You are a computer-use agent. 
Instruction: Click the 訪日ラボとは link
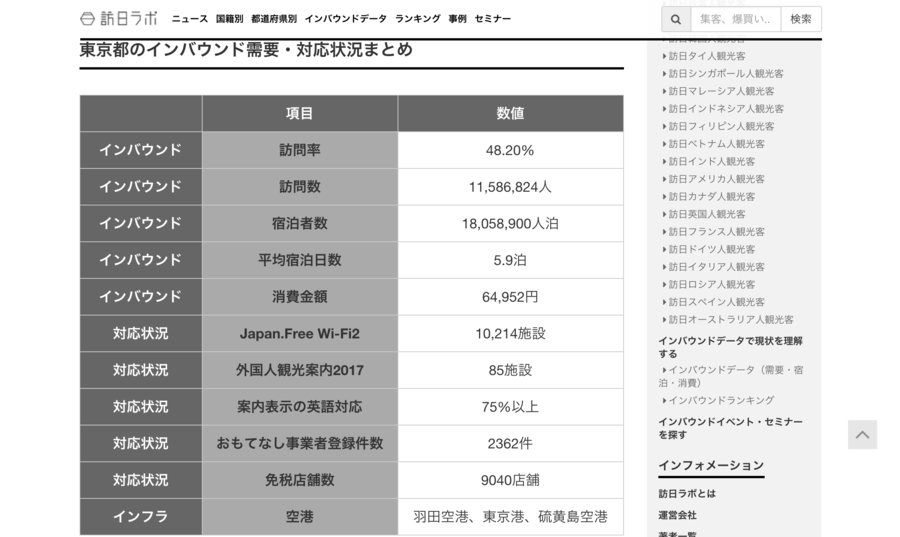(x=687, y=494)
